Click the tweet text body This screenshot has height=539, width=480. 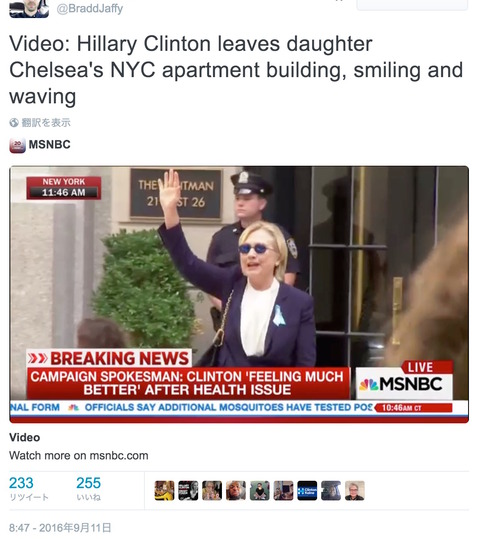click(x=236, y=70)
